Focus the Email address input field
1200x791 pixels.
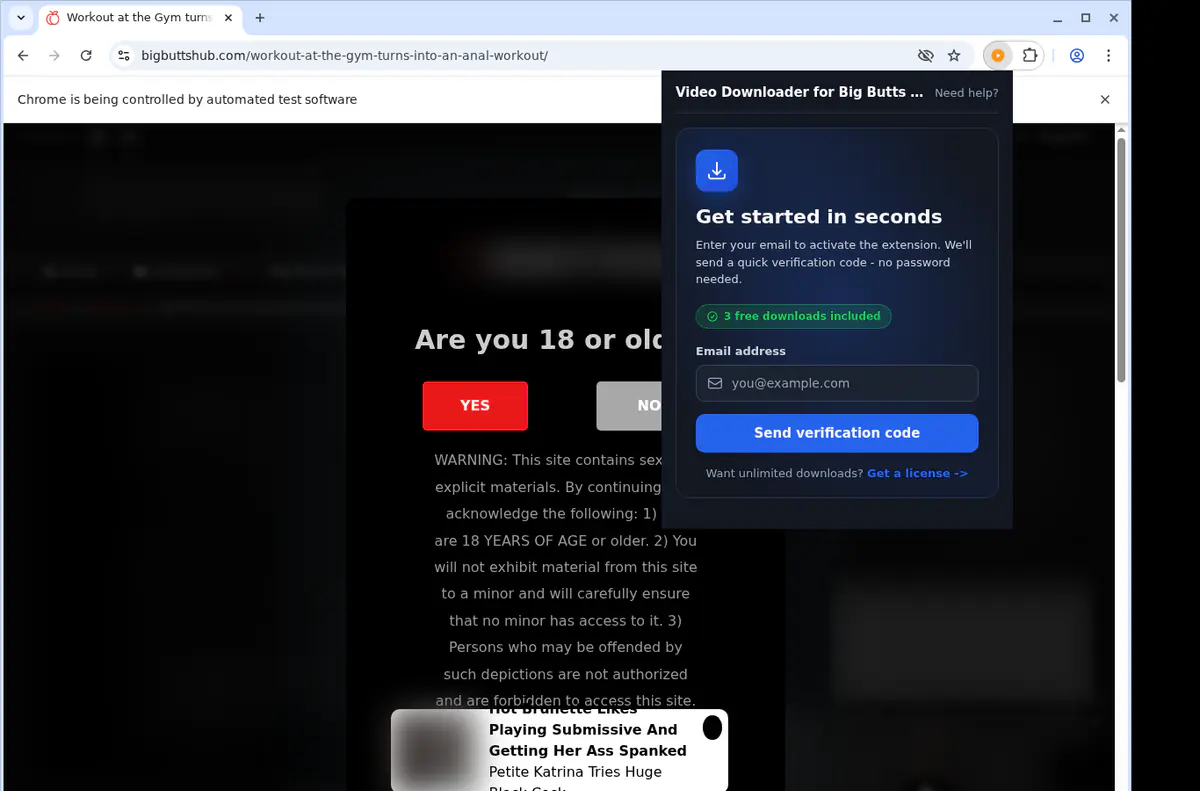837,383
